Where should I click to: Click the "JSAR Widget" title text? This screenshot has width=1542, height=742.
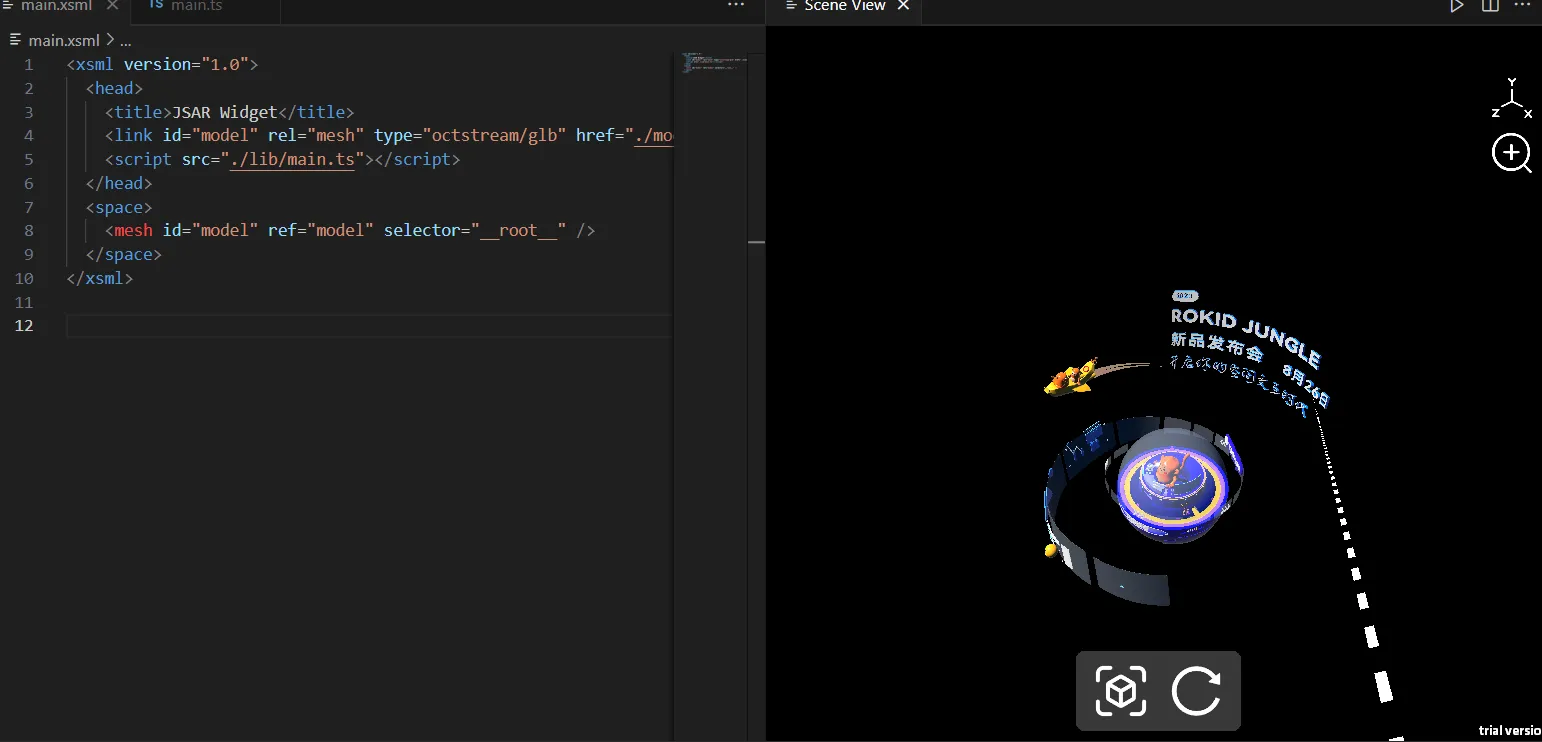(x=225, y=112)
